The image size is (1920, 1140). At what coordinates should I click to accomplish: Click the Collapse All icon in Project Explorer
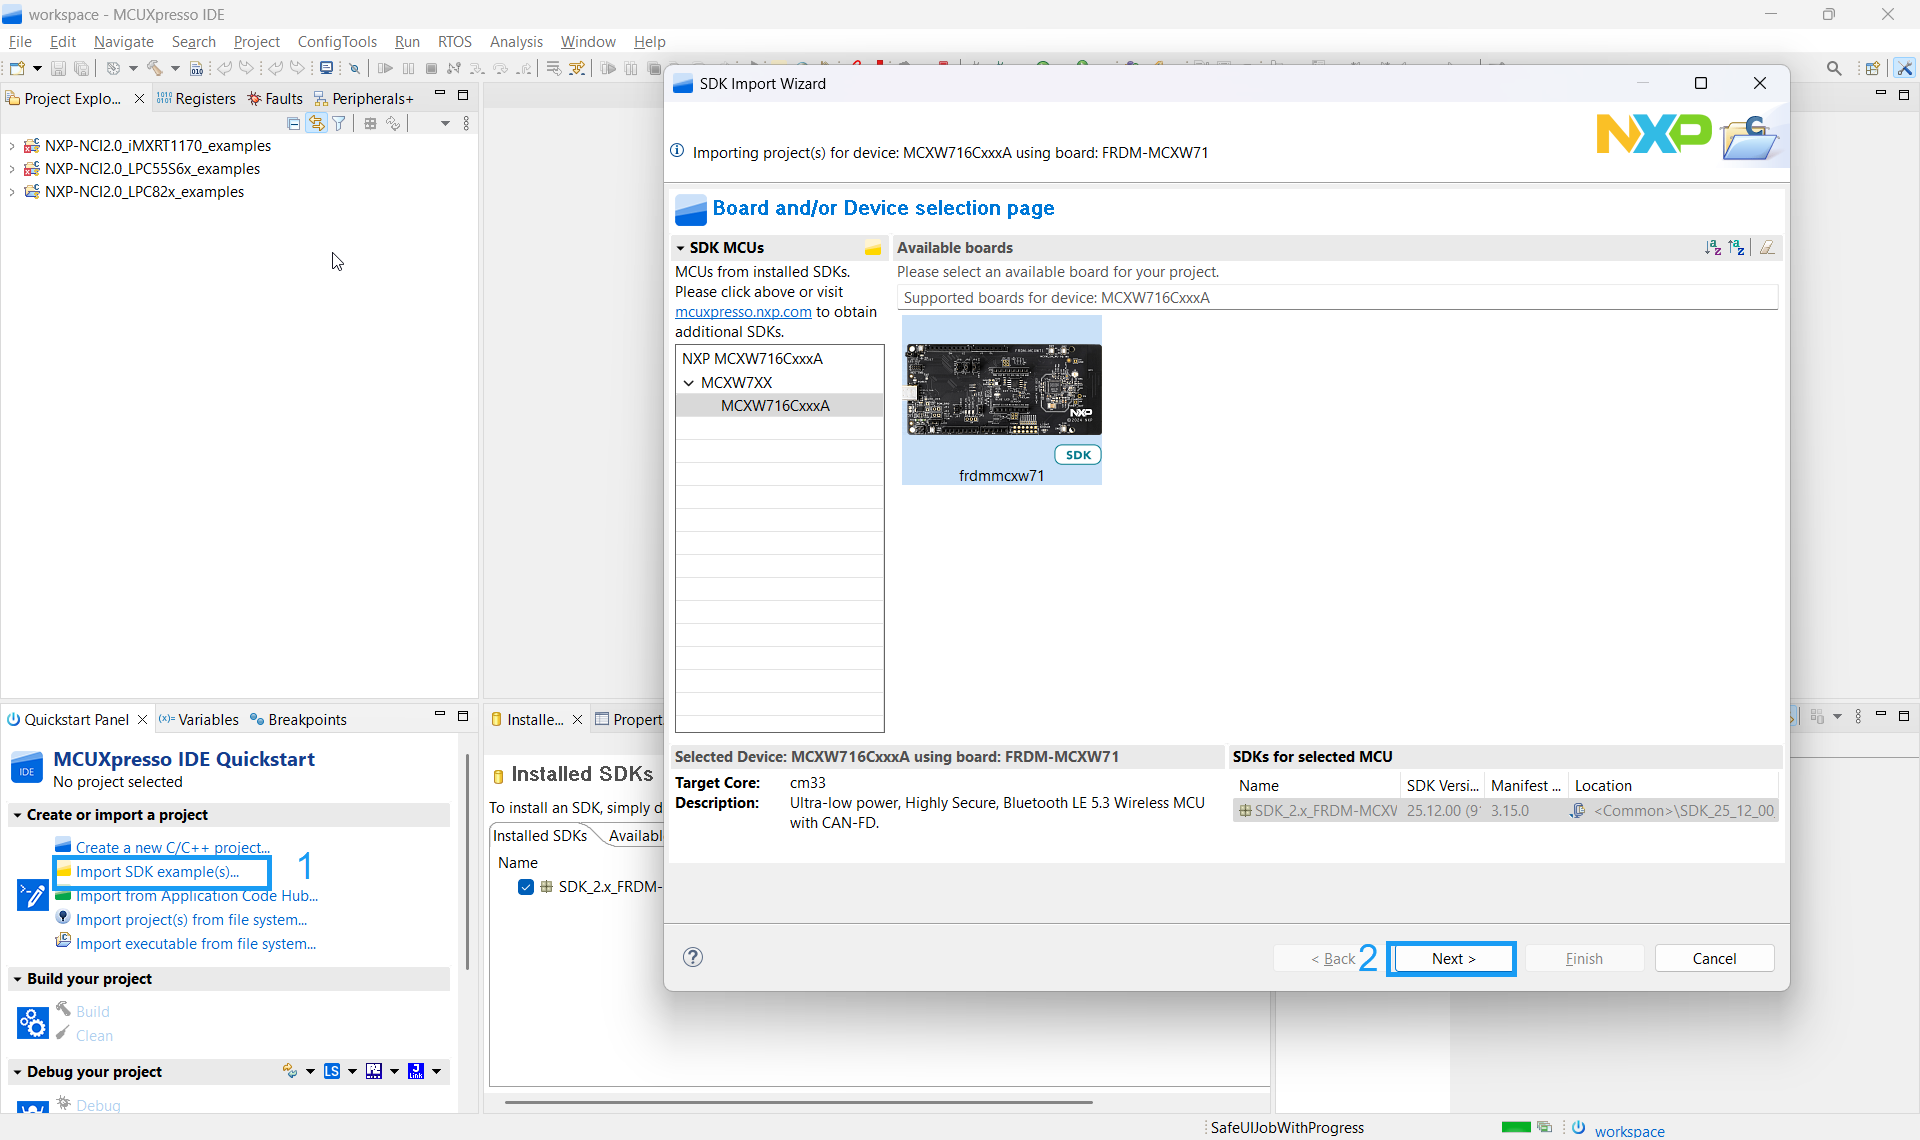(293, 123)
